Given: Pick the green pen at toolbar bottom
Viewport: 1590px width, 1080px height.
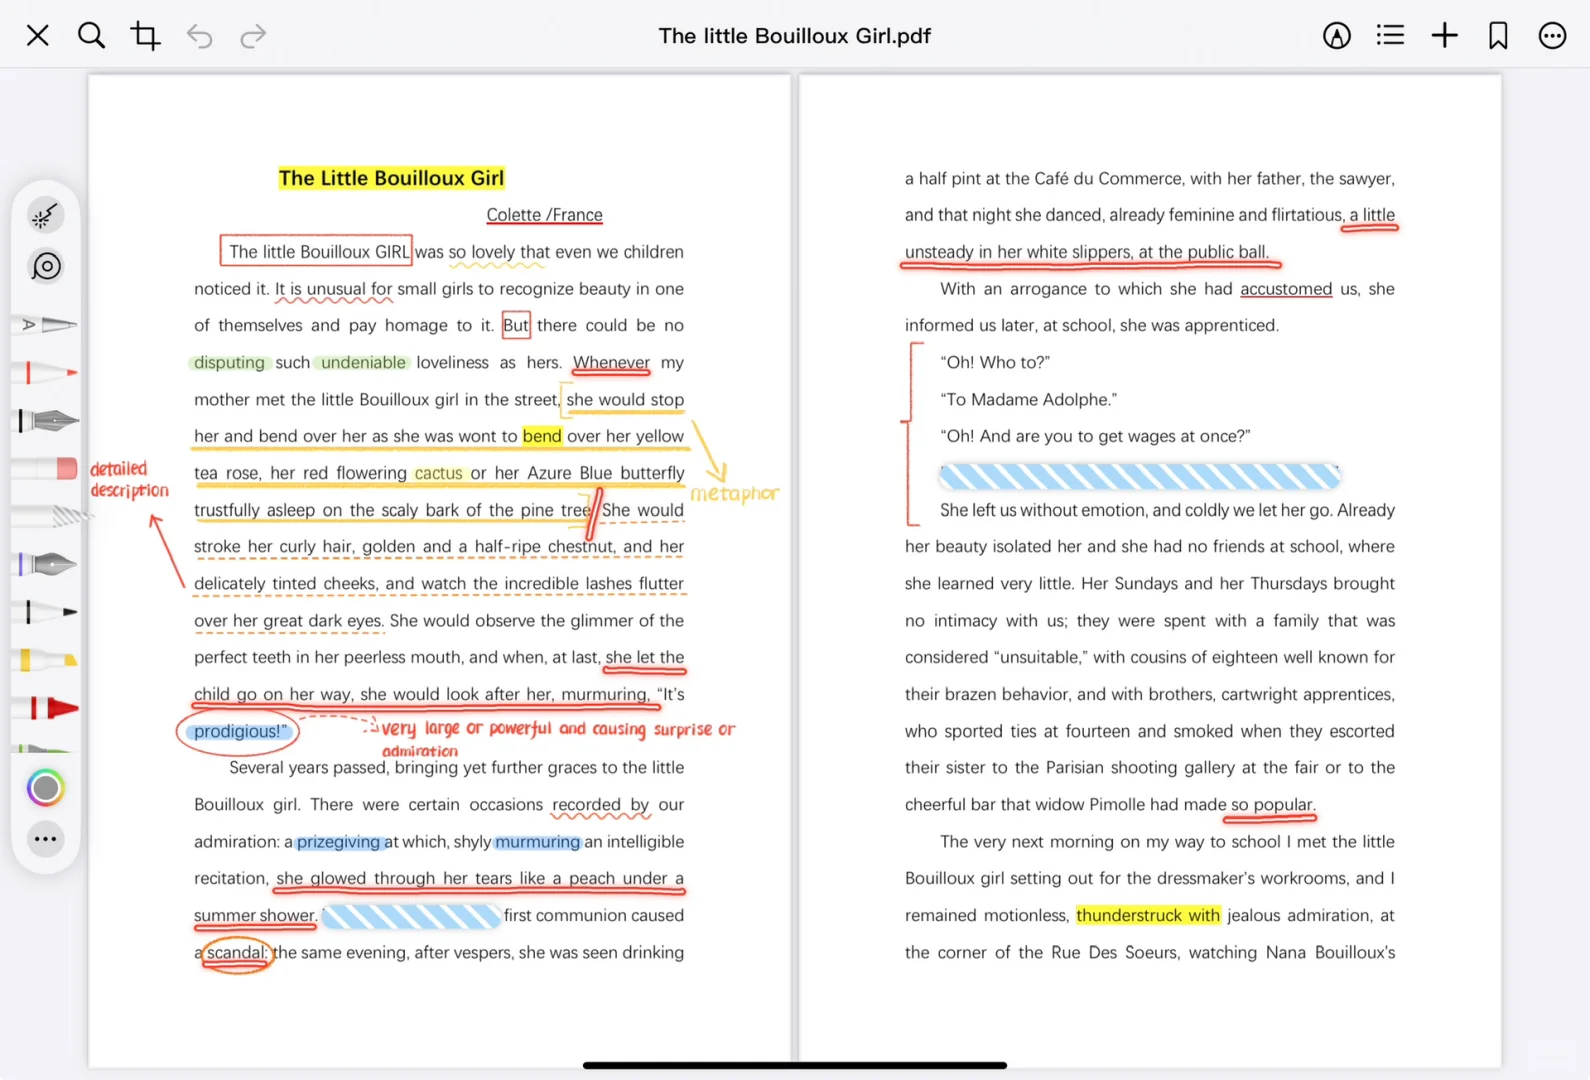Looking at the screenshot, I should pyautogui.click(x=45, y=747).
